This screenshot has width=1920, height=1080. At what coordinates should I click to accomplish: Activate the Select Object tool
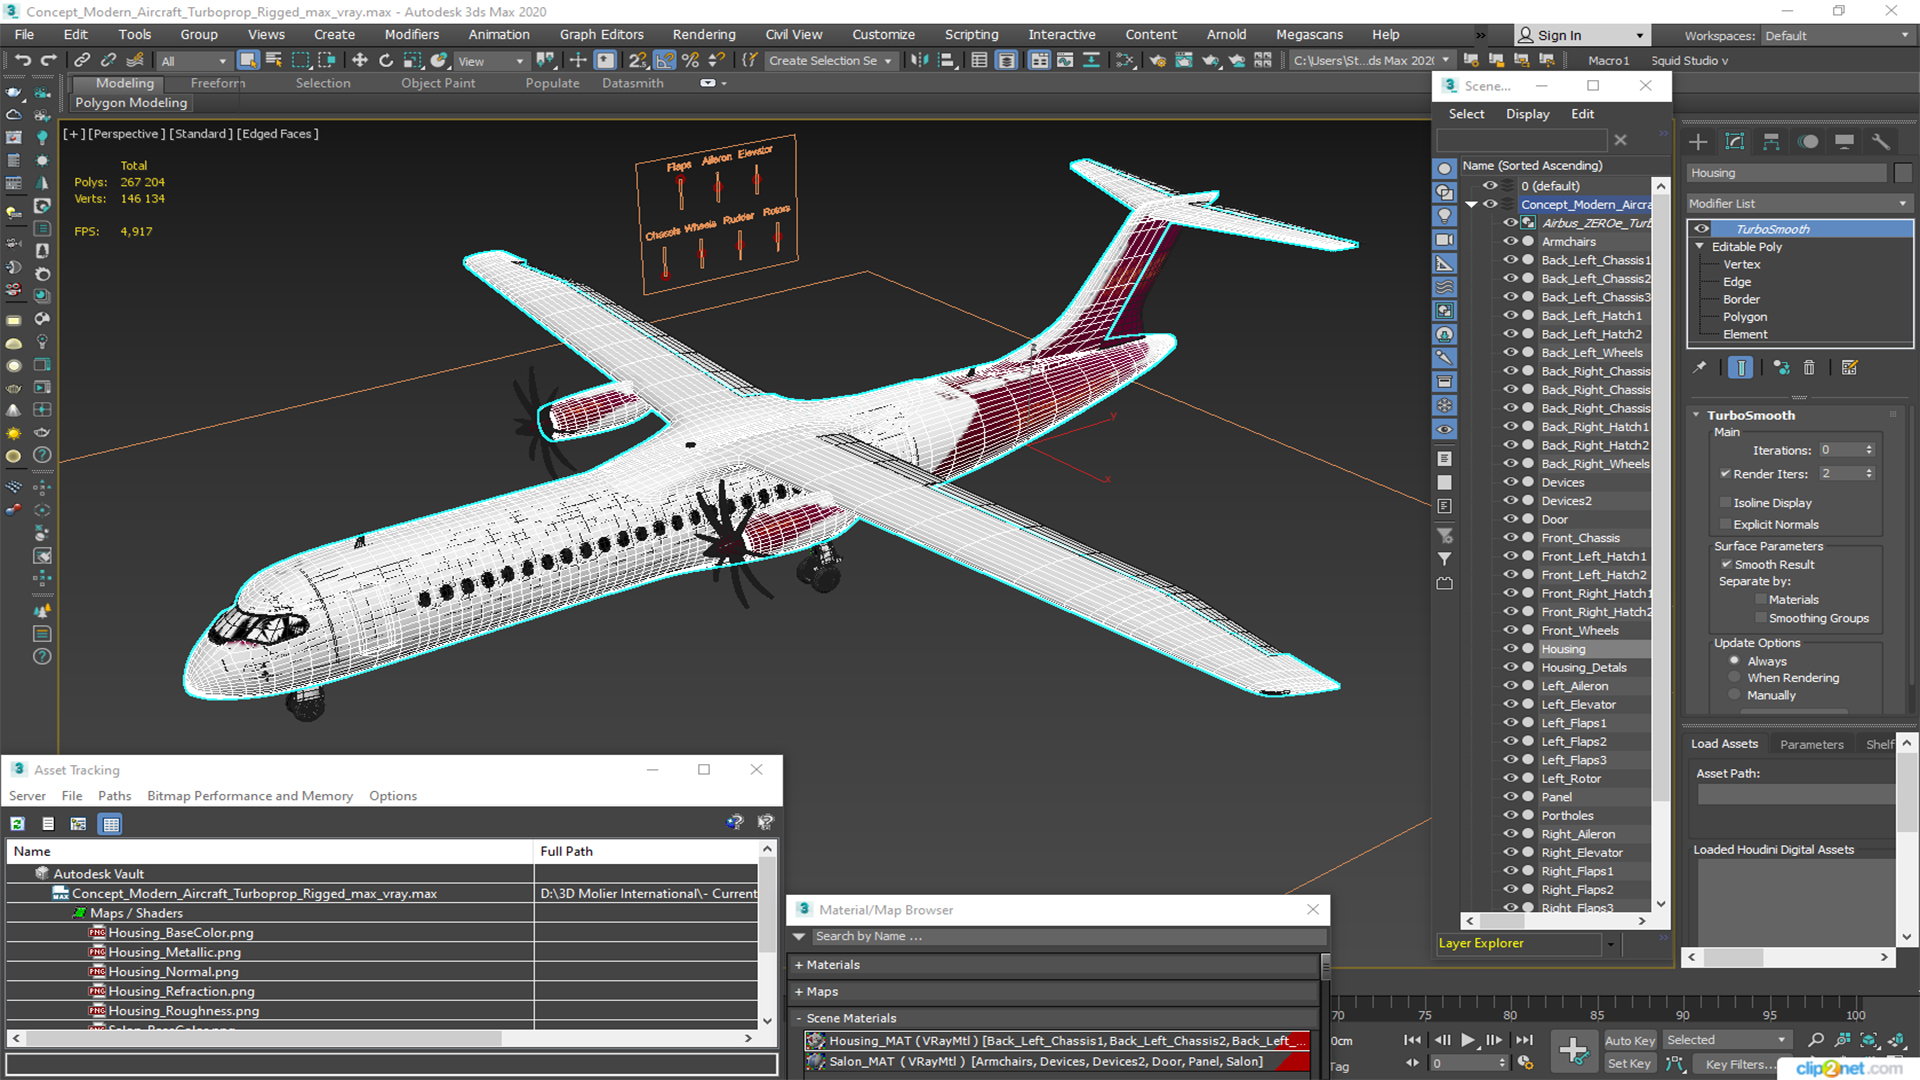coord(248,61)
